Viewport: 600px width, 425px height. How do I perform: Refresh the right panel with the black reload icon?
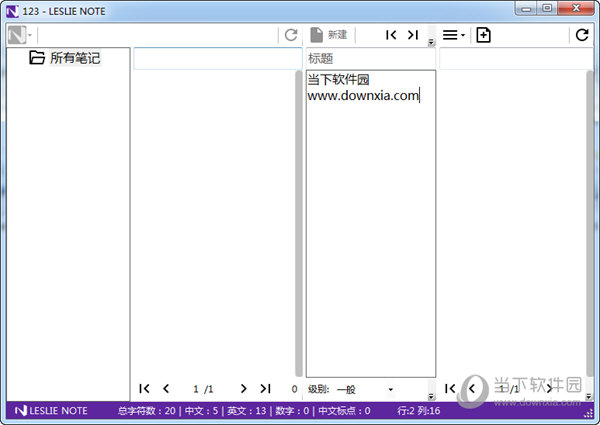(x=582, y=35)
